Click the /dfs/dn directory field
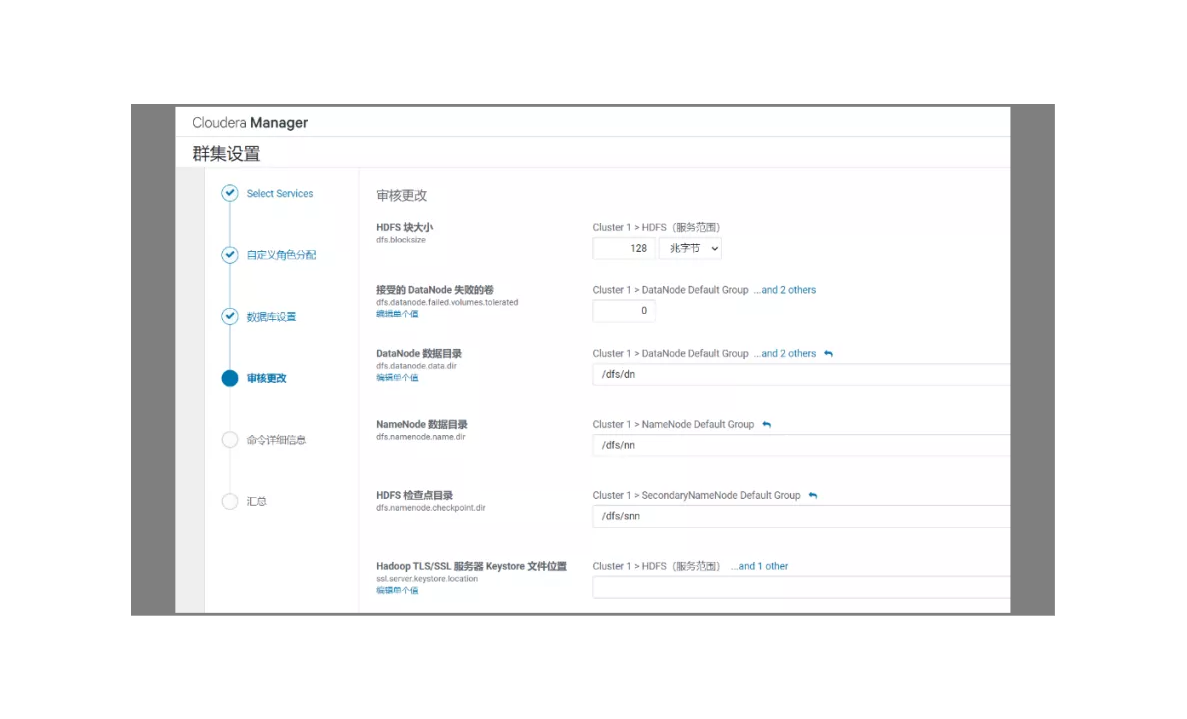 point(801,375)
